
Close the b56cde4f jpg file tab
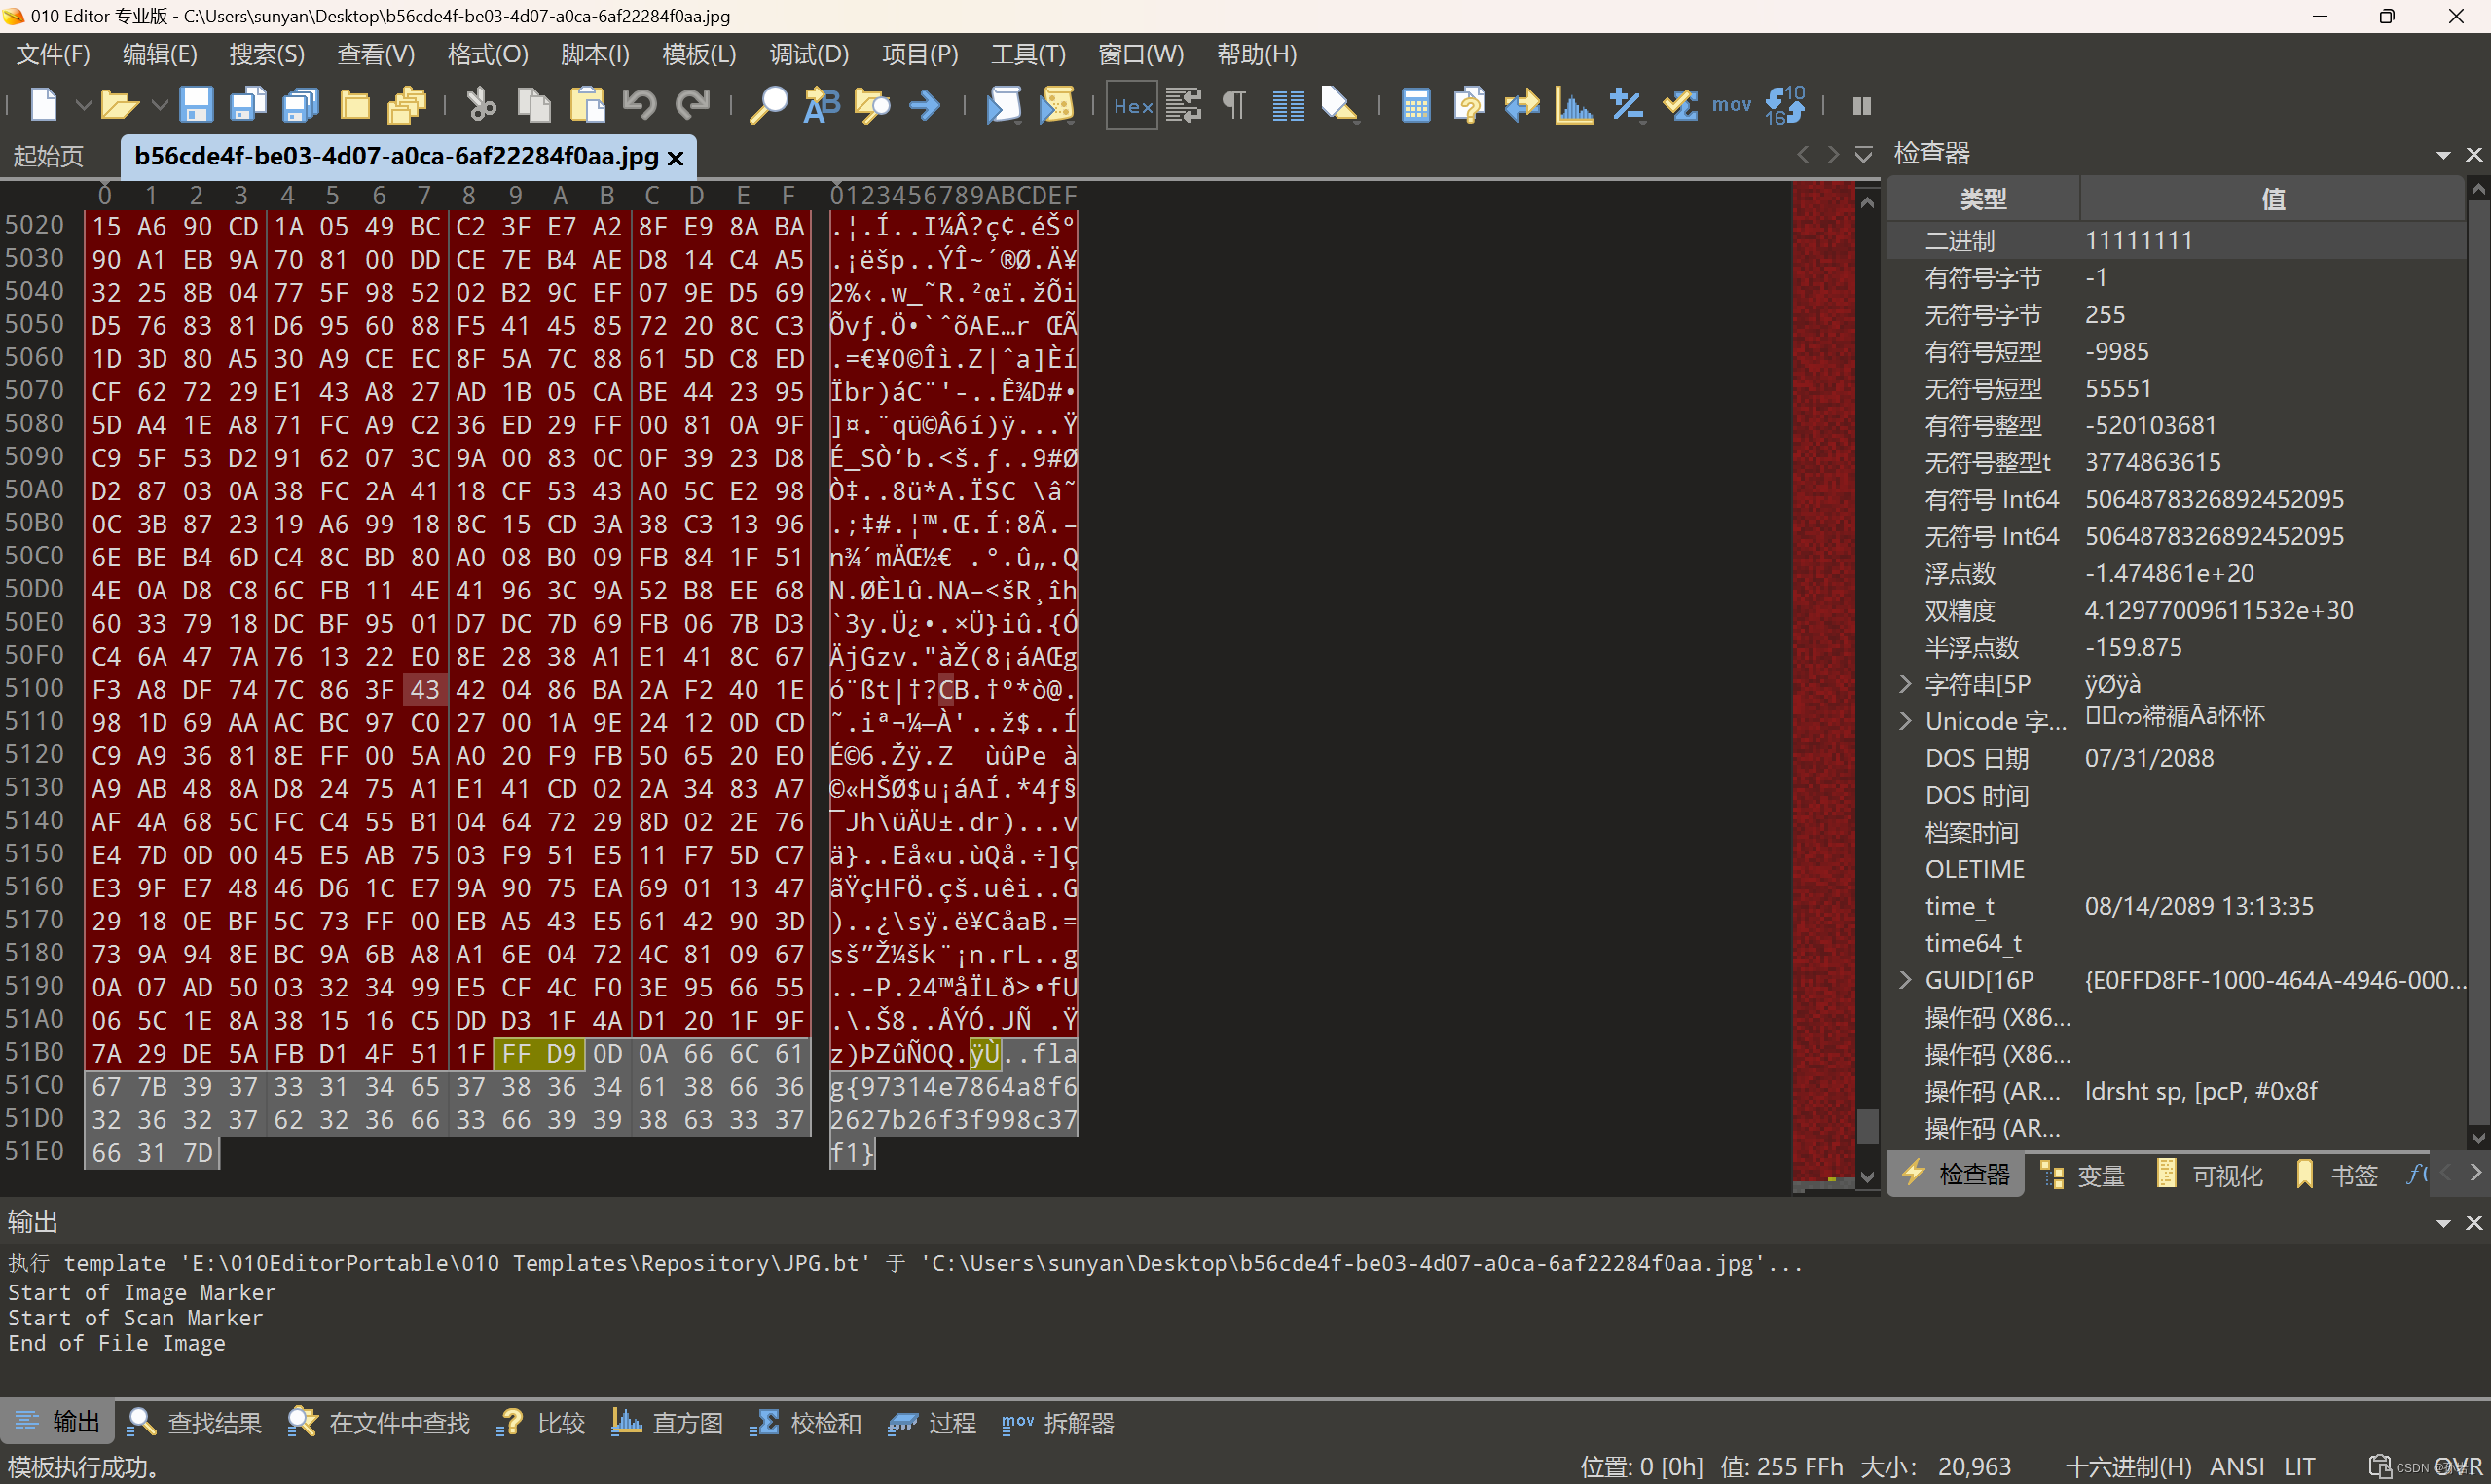(676, 157)
